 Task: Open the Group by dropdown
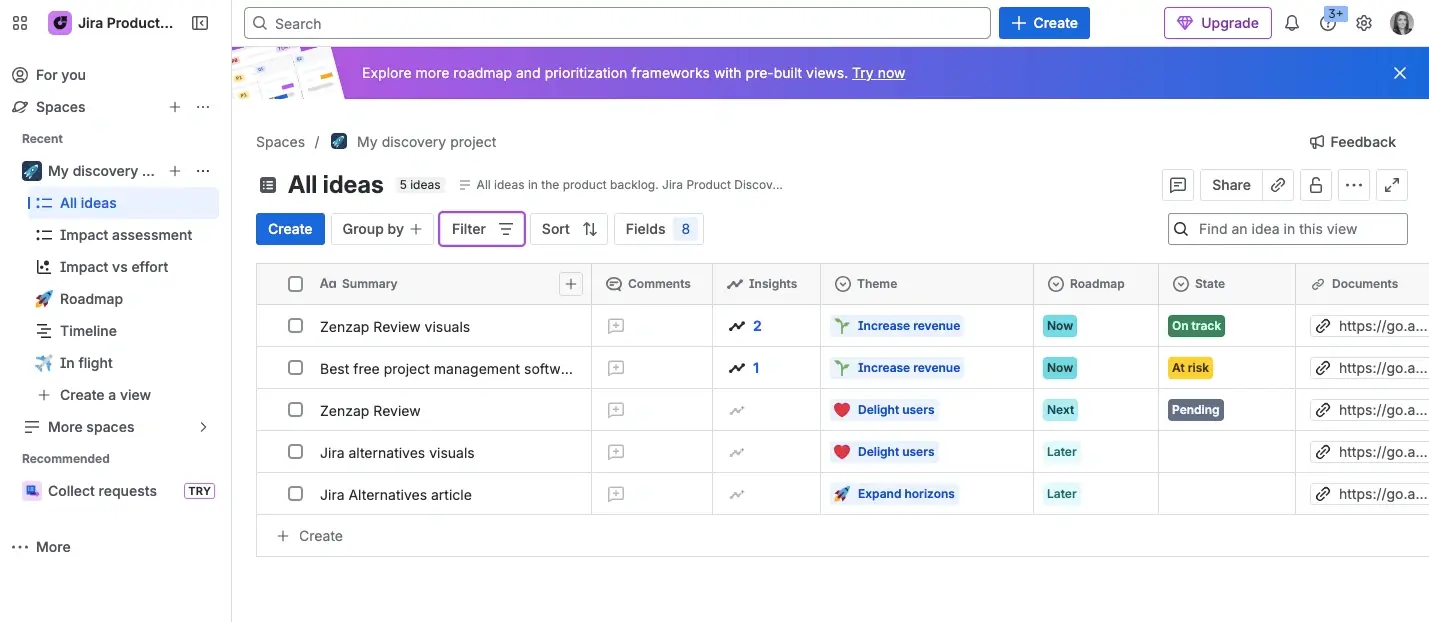point(382,229)
